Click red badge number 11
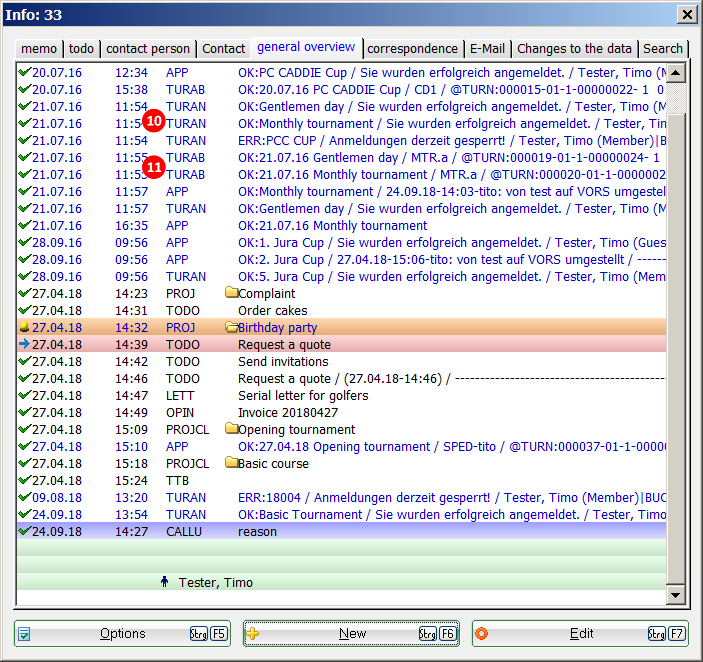 (153, 166)
